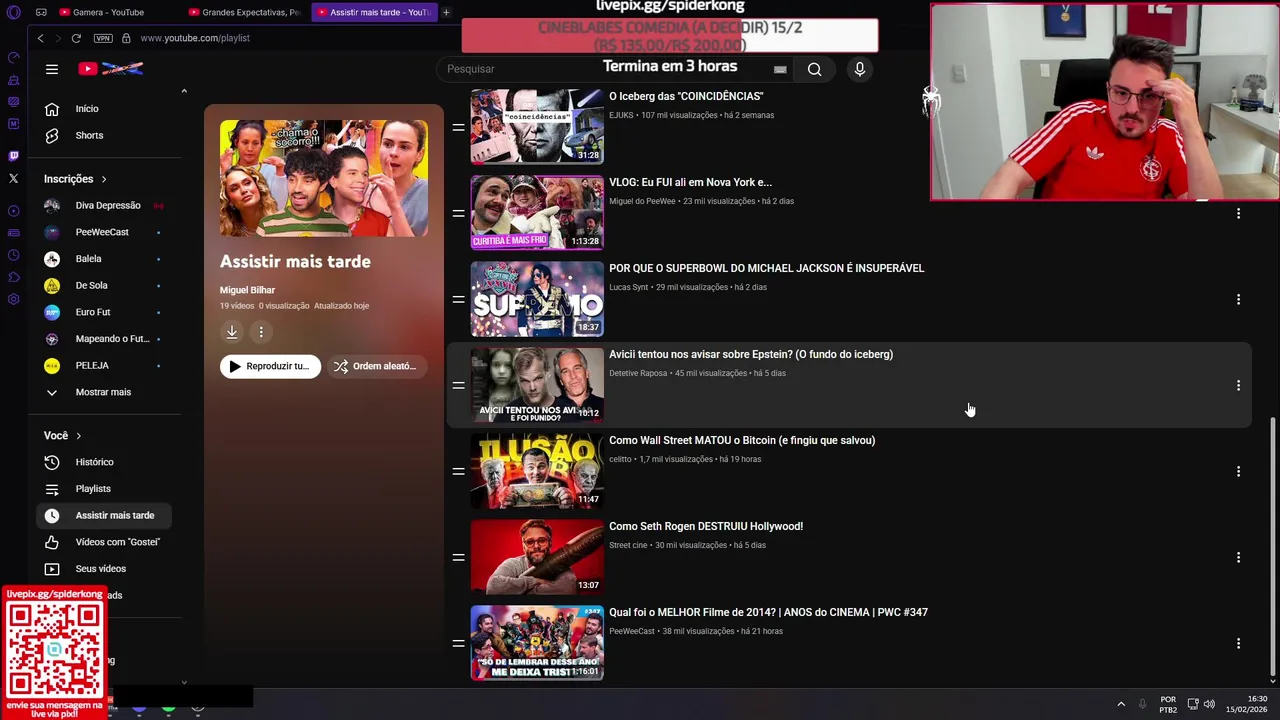
Task: Click the YouTube logo
Action: click(x=111, y=69)
